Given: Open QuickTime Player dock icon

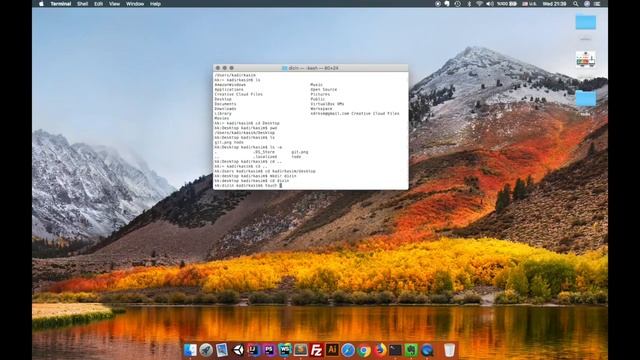Looking at the screenshot, I should (x=427, y=350).
